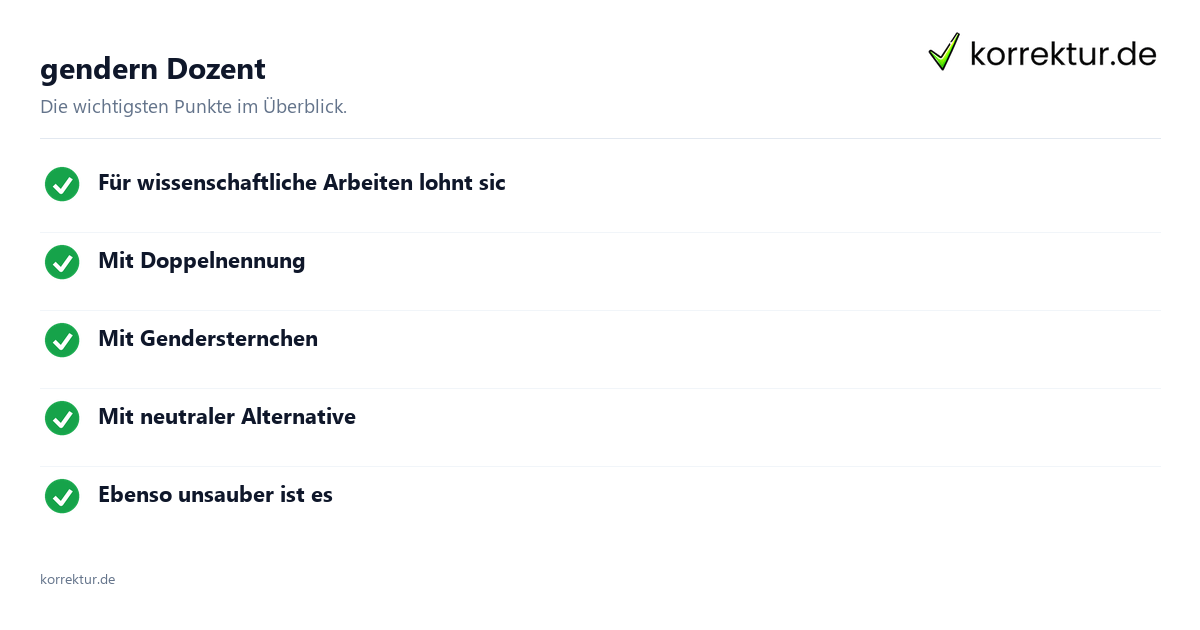Click the word 'Dozent' in the title
Screen dimensions: 1200x630
click(x=216, y=69)
